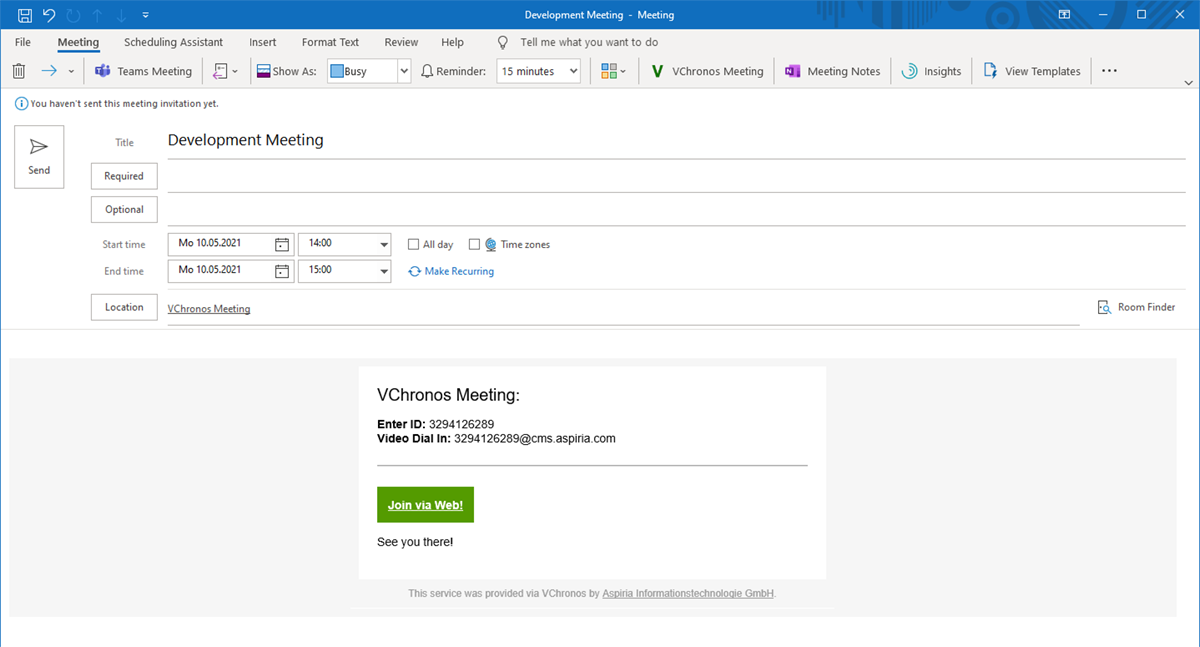
Task: Open the File menu
Action: [x=23, y=43]
